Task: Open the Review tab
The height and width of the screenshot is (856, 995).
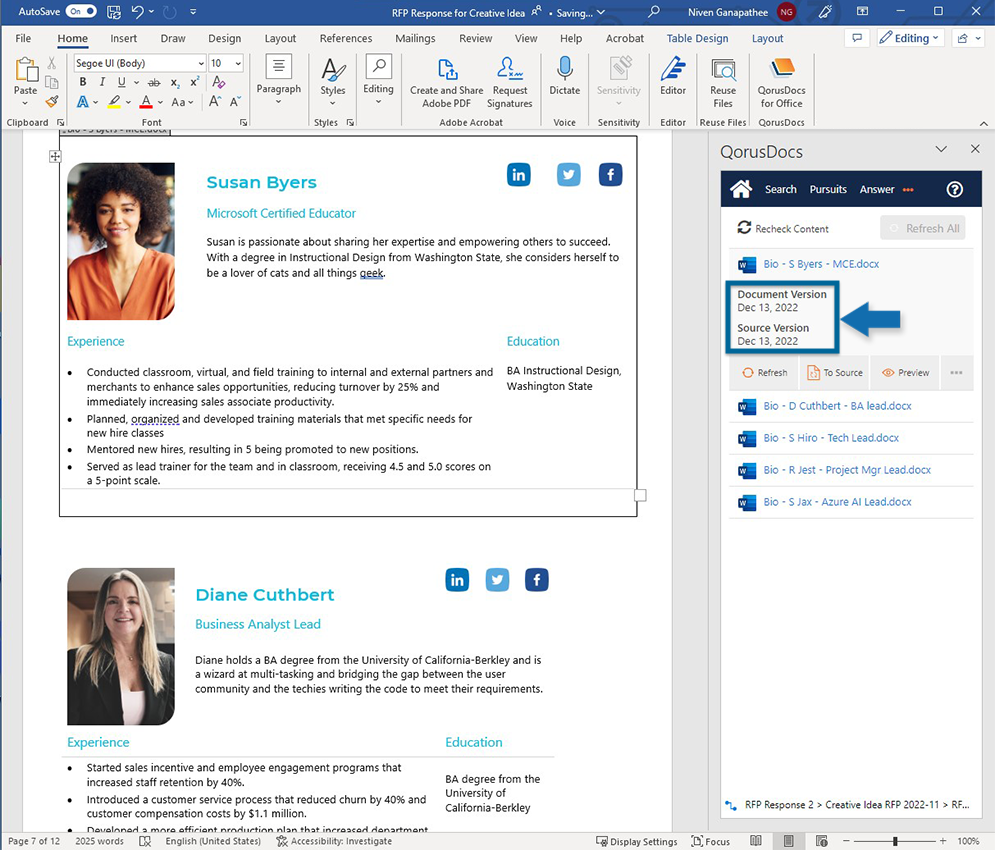Action: 475,38
